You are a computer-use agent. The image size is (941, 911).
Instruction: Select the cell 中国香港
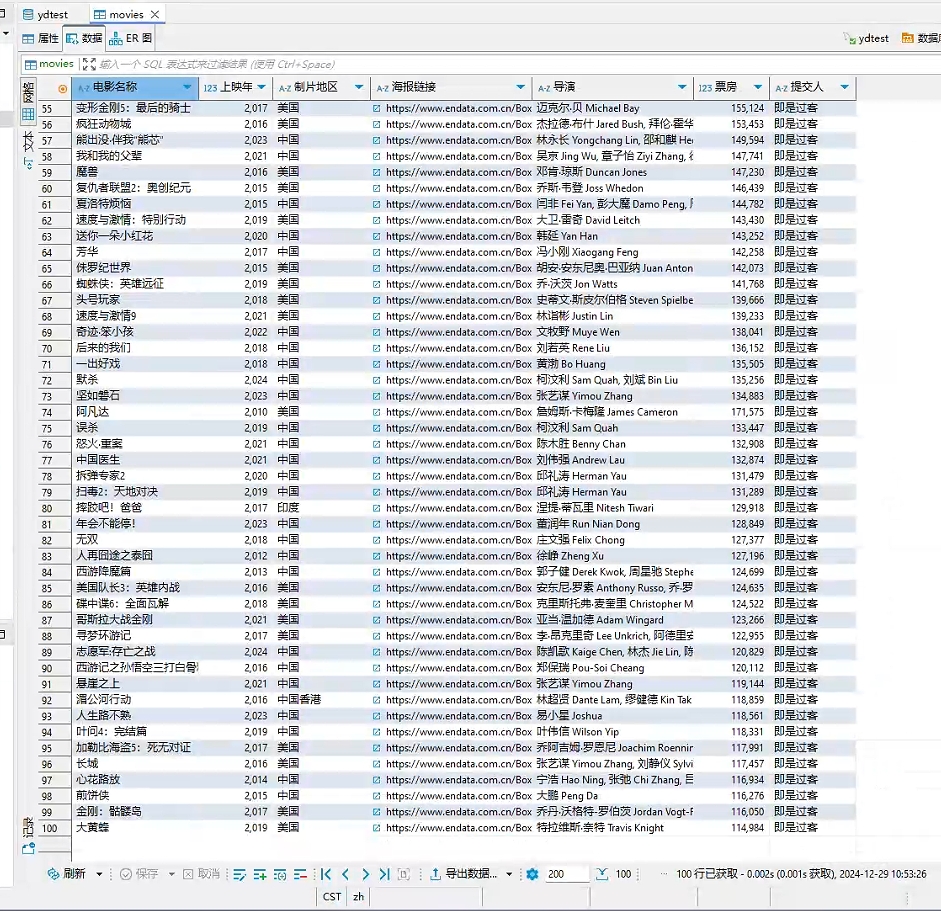(x=322, y=700)
